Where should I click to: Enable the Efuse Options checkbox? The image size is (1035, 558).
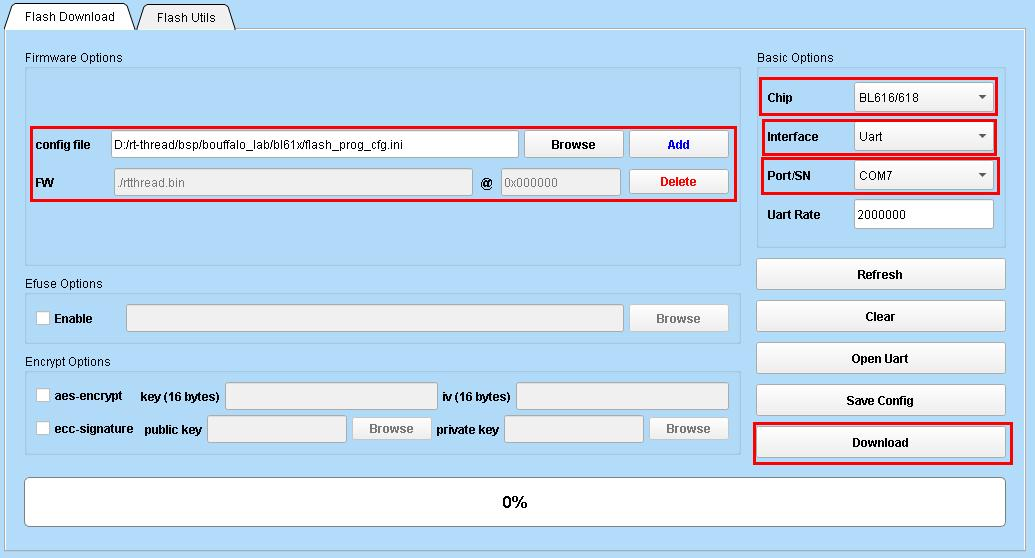point(43,318)
